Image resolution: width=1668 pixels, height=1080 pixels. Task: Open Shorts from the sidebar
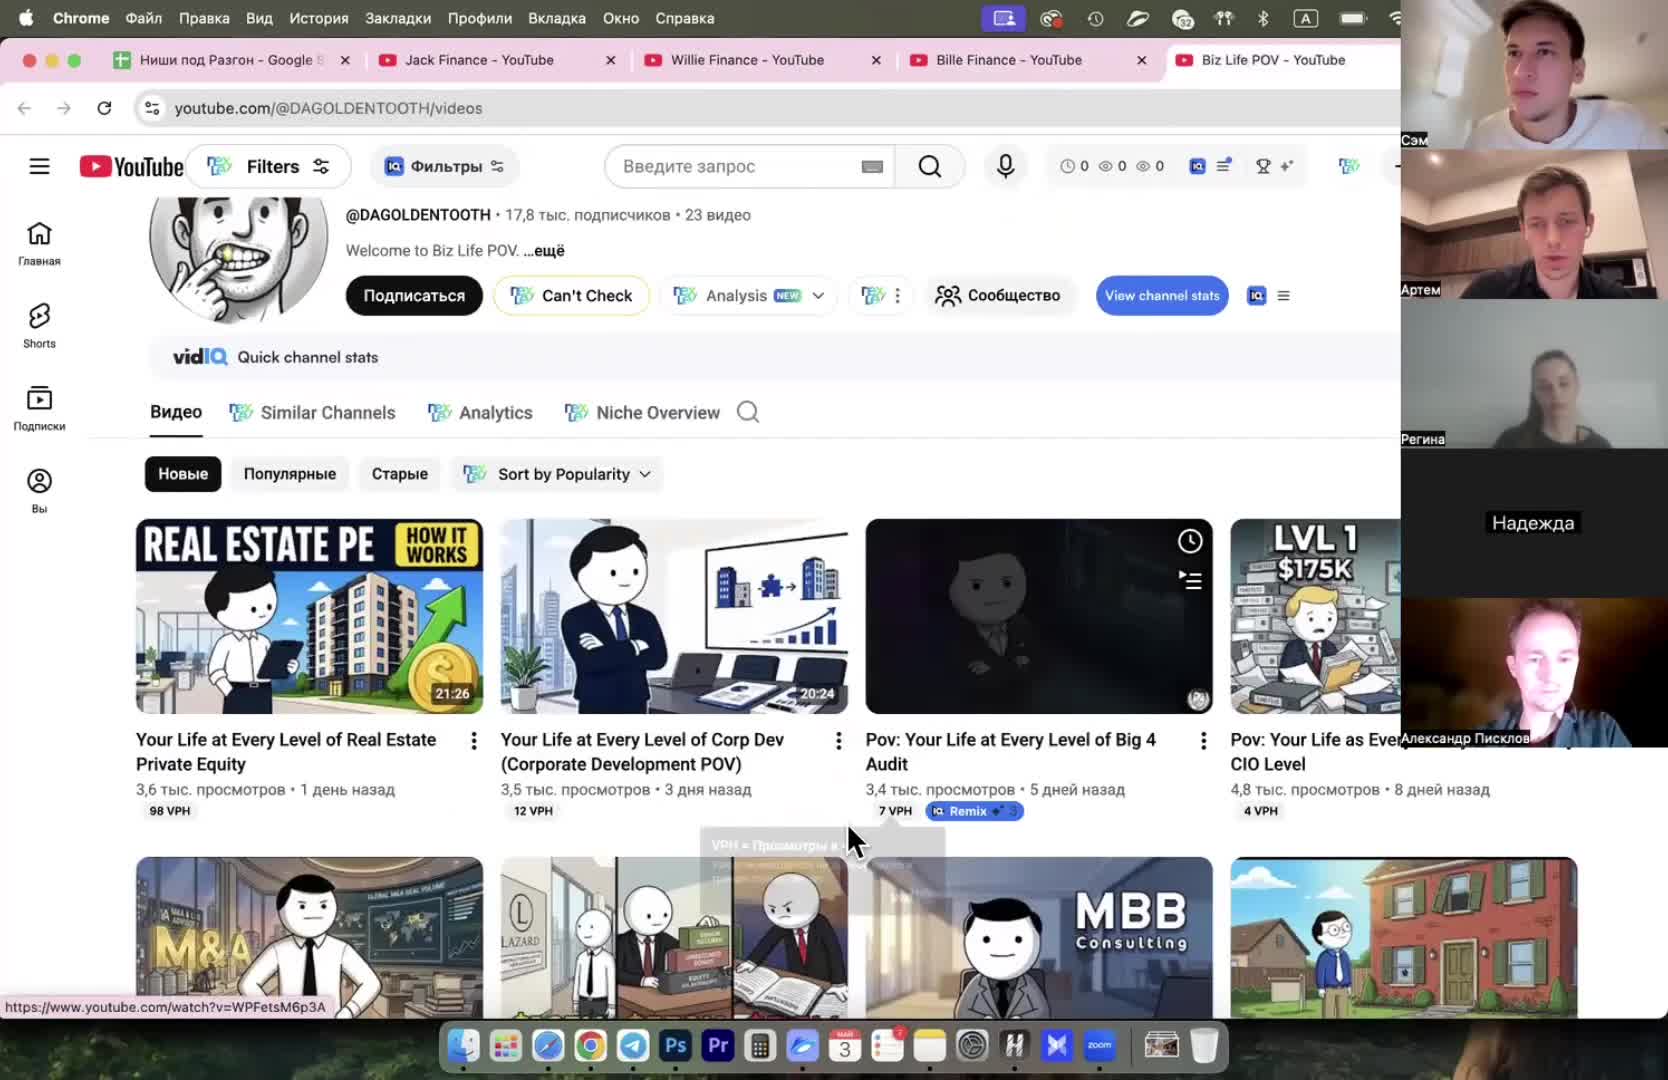point(39,326)
